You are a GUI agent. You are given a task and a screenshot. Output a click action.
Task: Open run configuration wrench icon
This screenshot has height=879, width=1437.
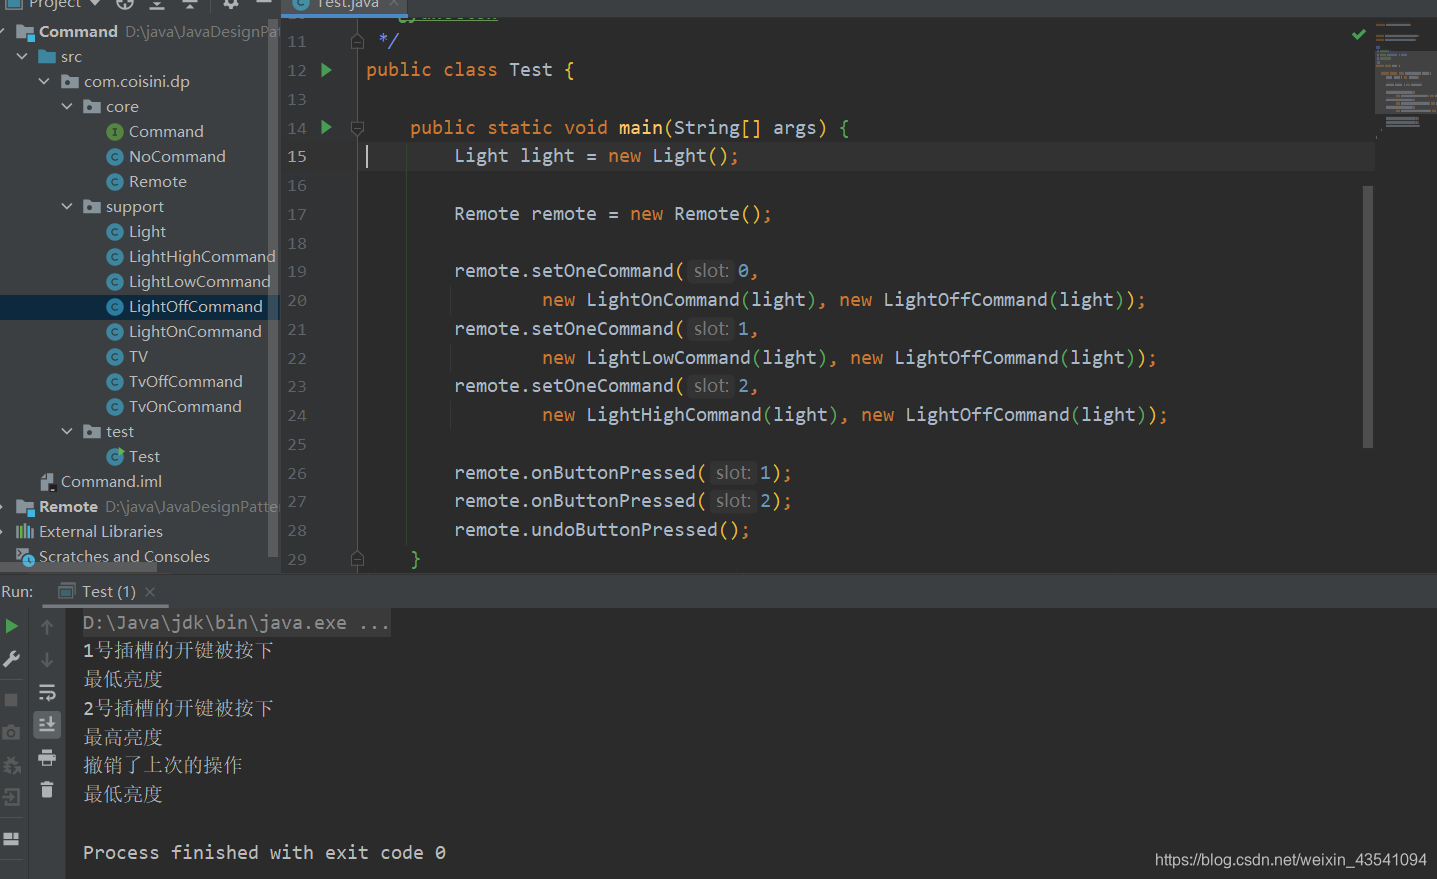tap(12, 659)
